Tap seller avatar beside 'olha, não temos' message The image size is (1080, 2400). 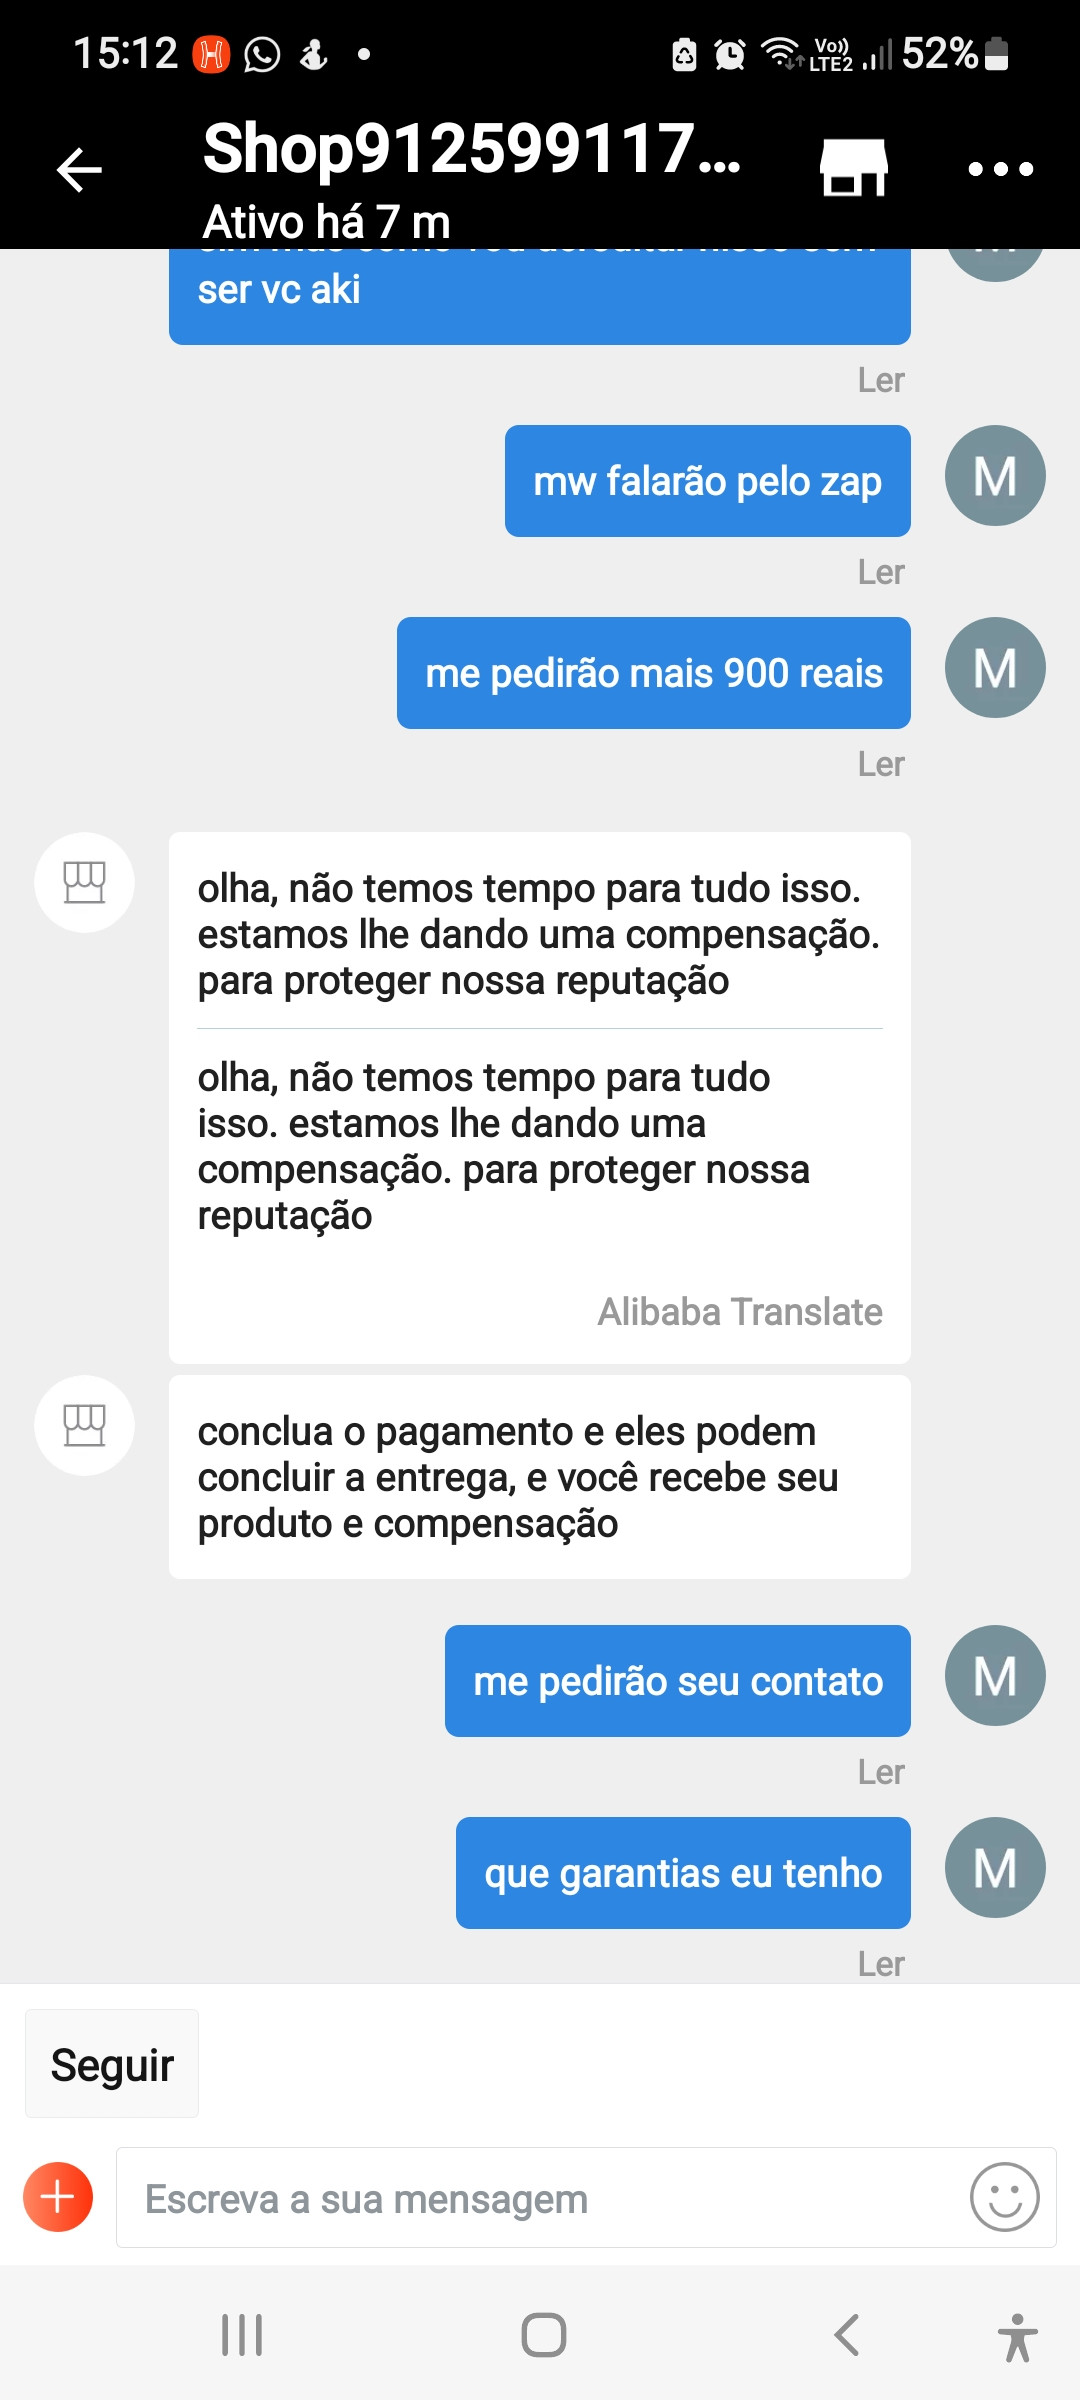click(x=84, y=882)
